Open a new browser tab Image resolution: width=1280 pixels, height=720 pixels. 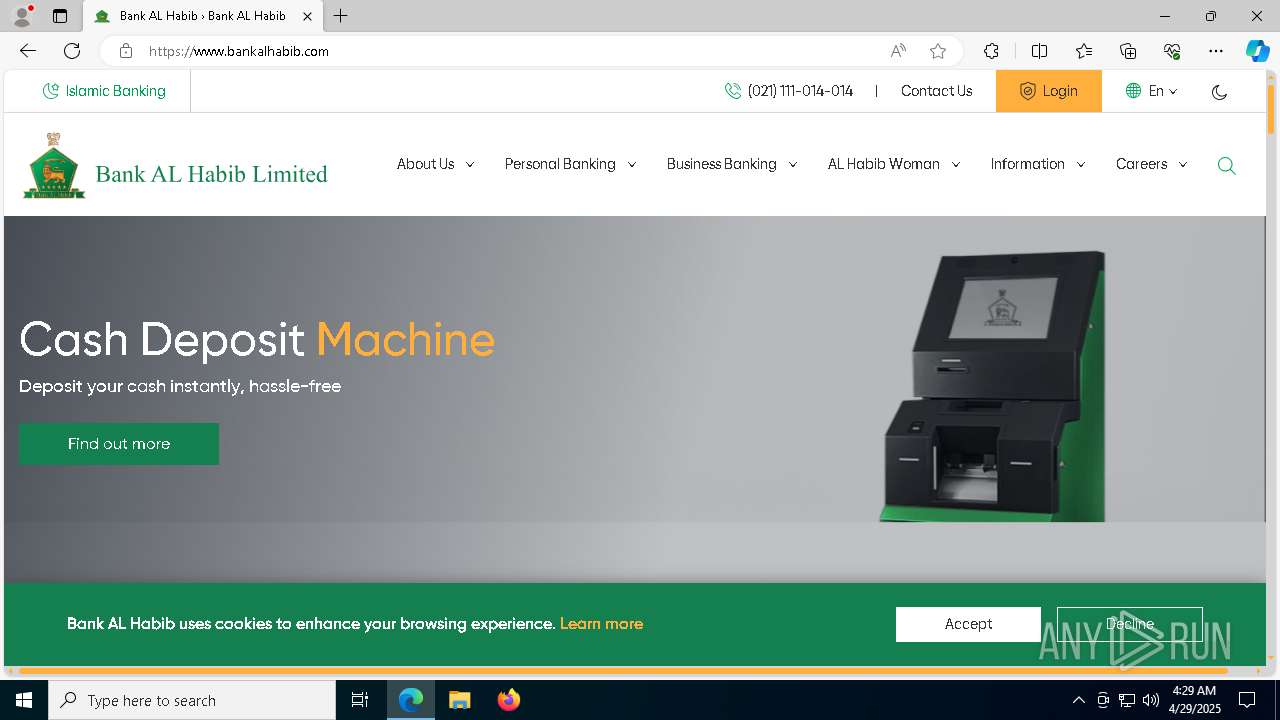[341, 16]
